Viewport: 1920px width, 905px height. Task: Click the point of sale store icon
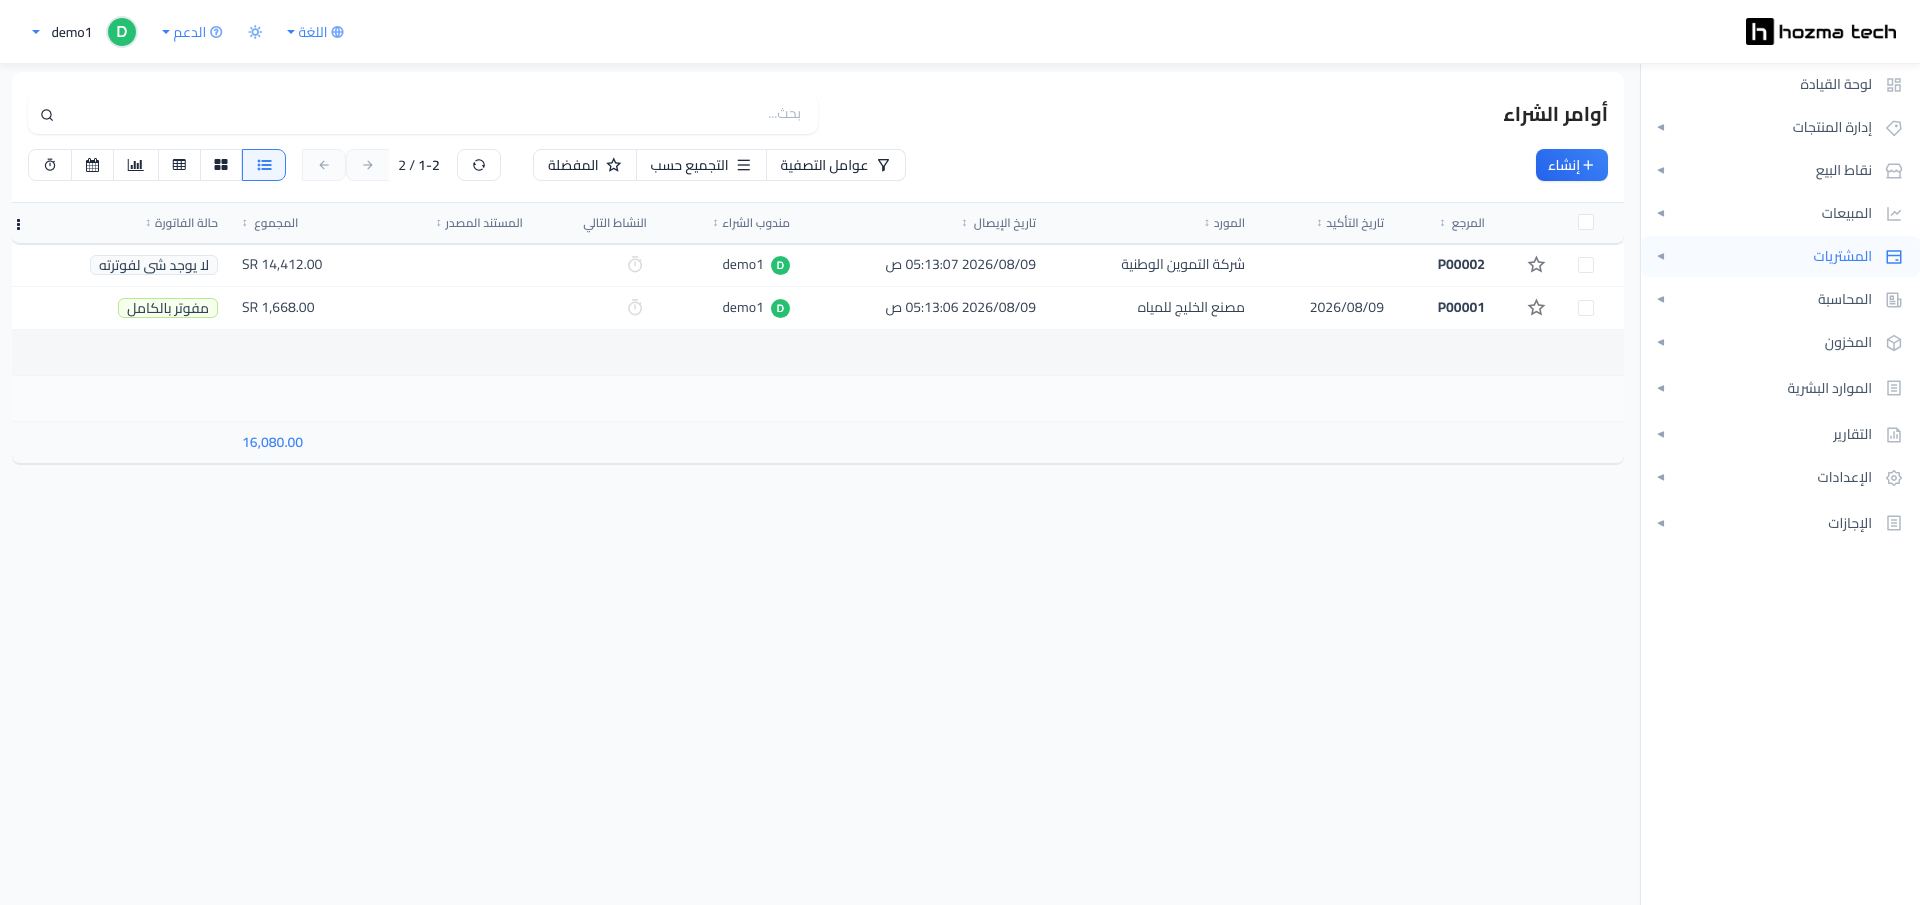click(x=1894, y=171)
